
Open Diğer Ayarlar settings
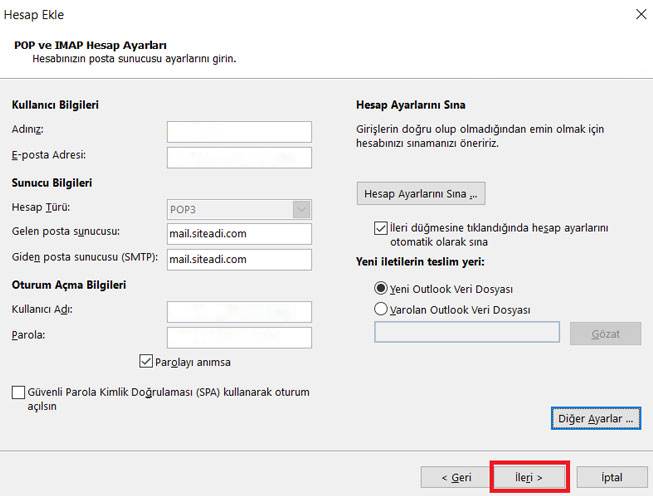pyautogui.click(x=595, y=418)
